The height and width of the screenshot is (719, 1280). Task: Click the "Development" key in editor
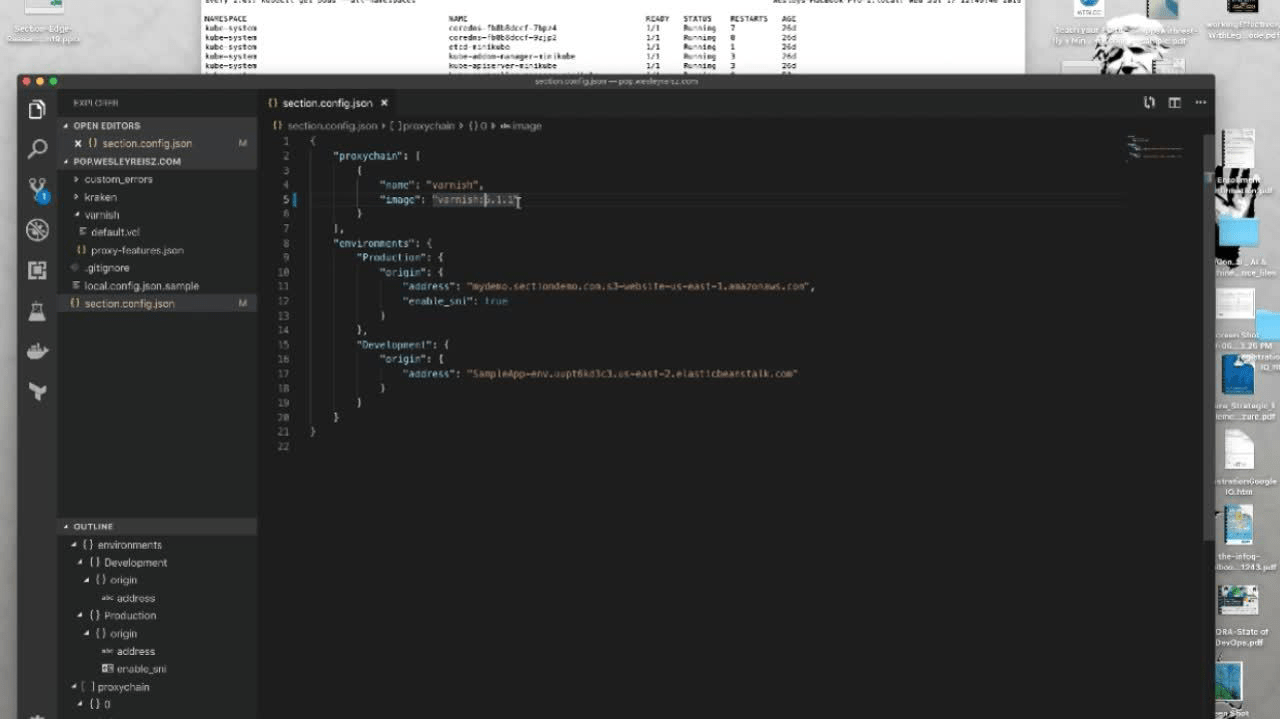(x=398, y=345)
